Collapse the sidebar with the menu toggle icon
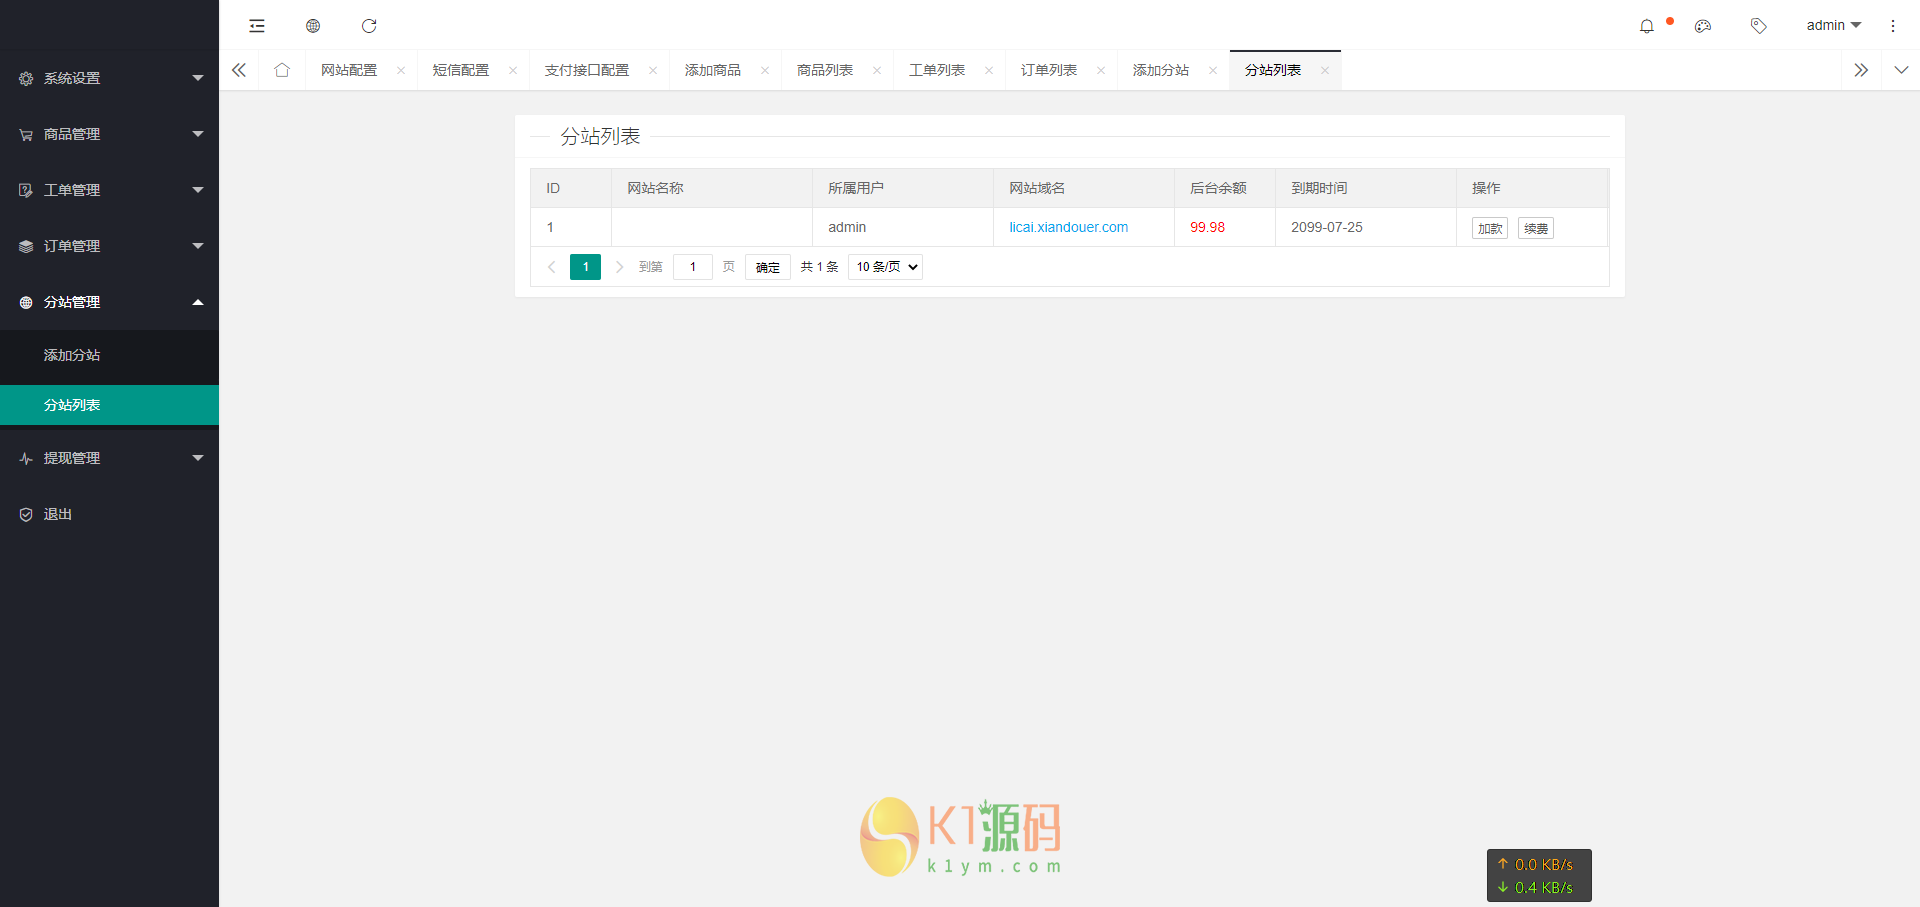 [257, 26]
